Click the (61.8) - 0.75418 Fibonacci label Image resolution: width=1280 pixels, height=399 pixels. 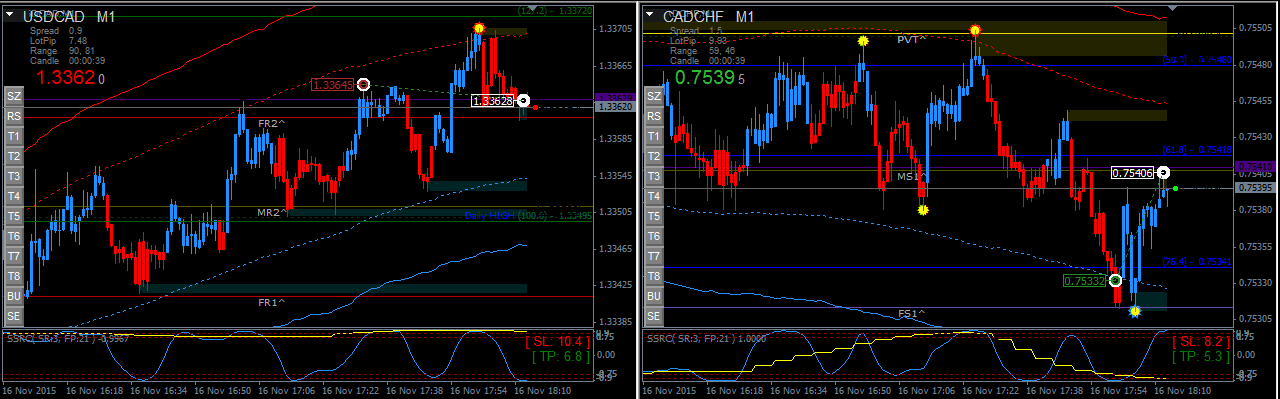(1197, 149)
